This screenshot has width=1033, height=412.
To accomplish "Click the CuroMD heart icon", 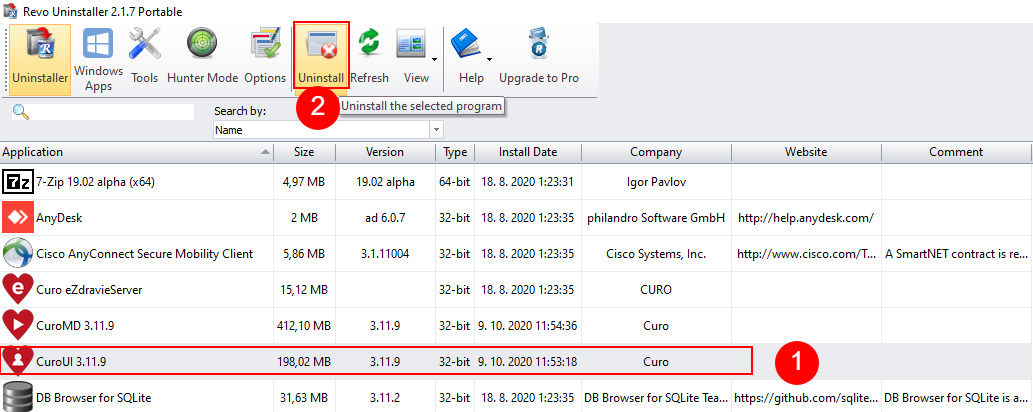I will coord(18,325).
